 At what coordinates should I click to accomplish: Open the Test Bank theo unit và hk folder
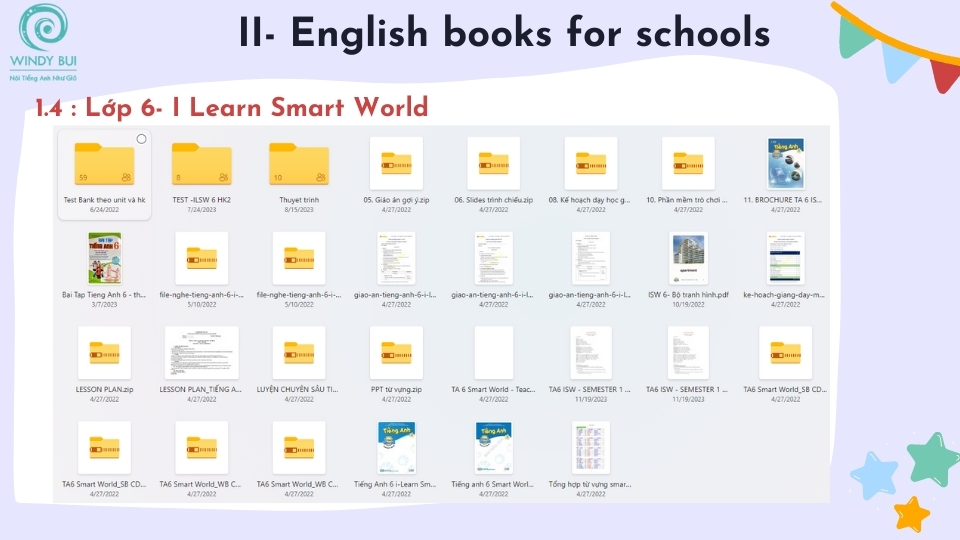coord(104,164)
